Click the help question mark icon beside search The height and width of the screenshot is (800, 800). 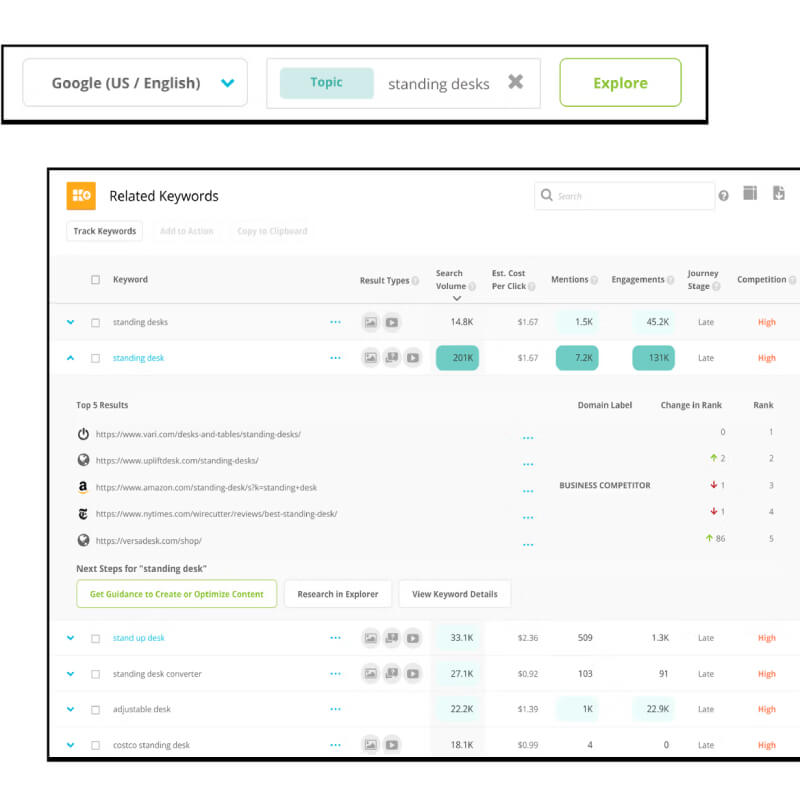coord(723,195)
